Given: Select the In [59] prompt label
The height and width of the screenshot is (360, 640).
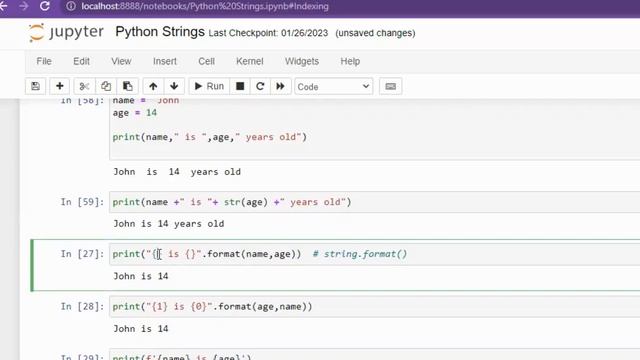Looking at the screenshot, I should click(82, 202).
